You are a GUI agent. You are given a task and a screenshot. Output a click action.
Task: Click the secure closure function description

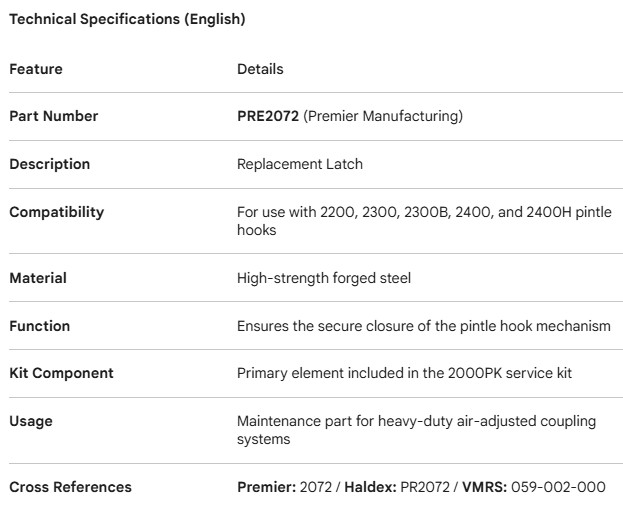pyautogui.click(x=423, y=326)
